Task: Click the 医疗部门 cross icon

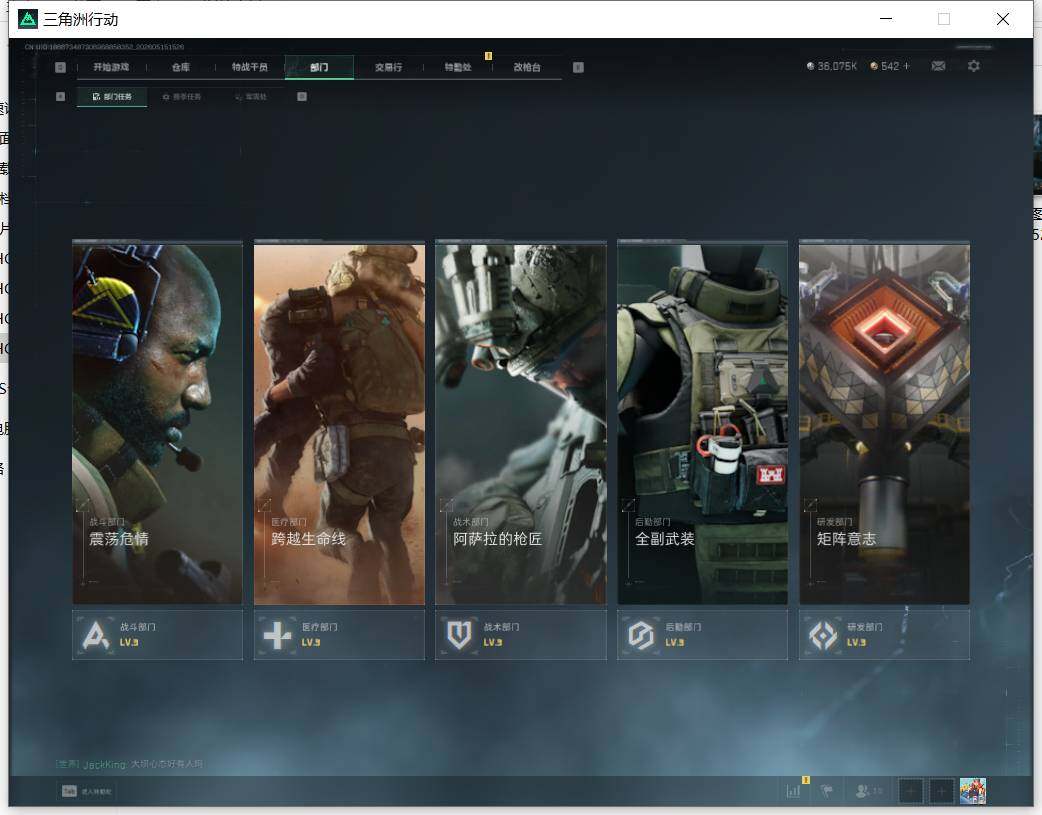Action: click(277, 635)
